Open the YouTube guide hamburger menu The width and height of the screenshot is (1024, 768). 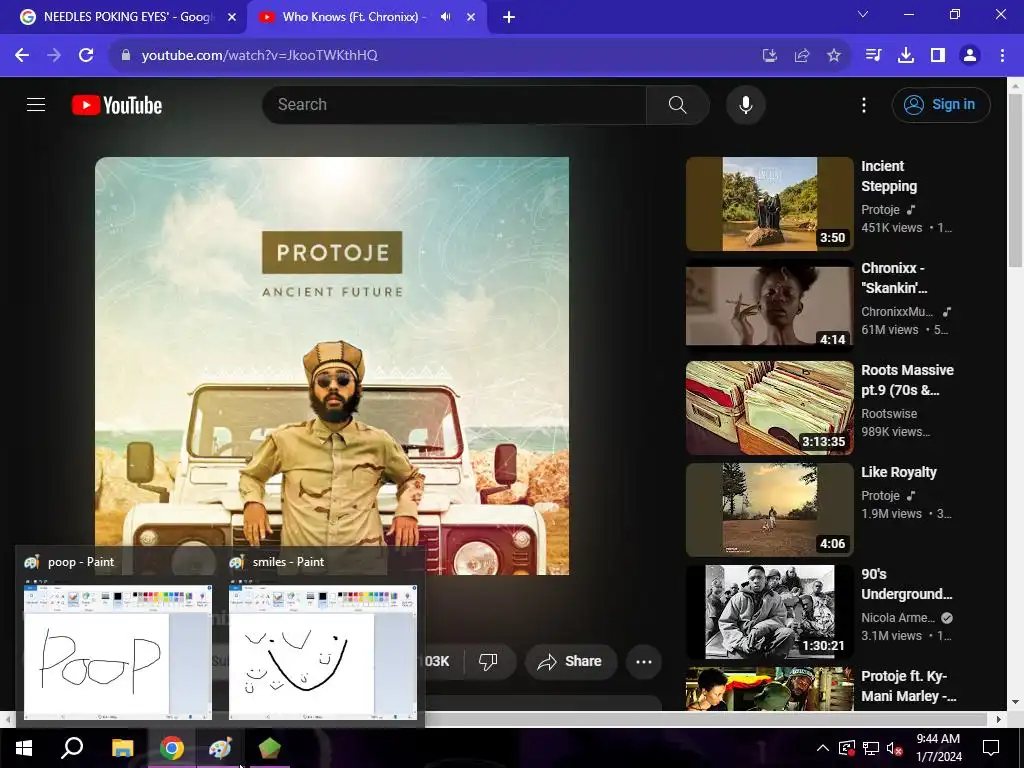pyautogui.click(x=36, y=104)
